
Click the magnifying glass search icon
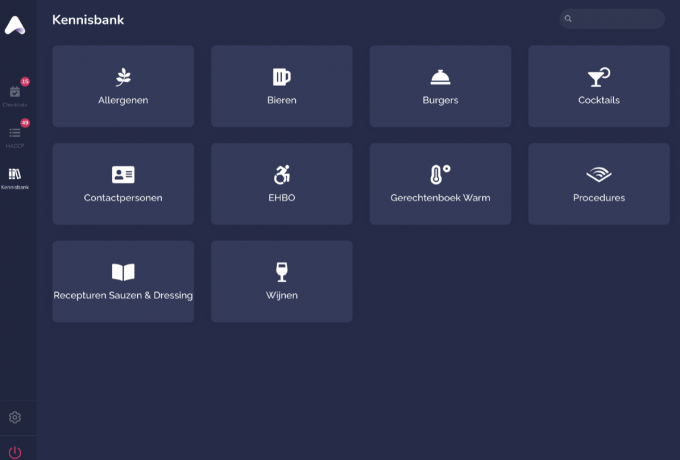point(568,18)
